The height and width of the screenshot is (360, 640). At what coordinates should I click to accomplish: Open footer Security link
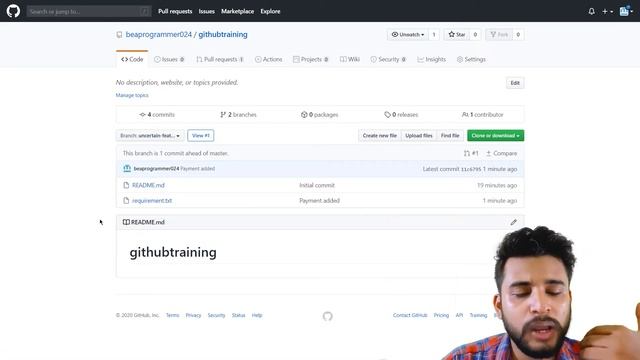(x=216, y=316)
